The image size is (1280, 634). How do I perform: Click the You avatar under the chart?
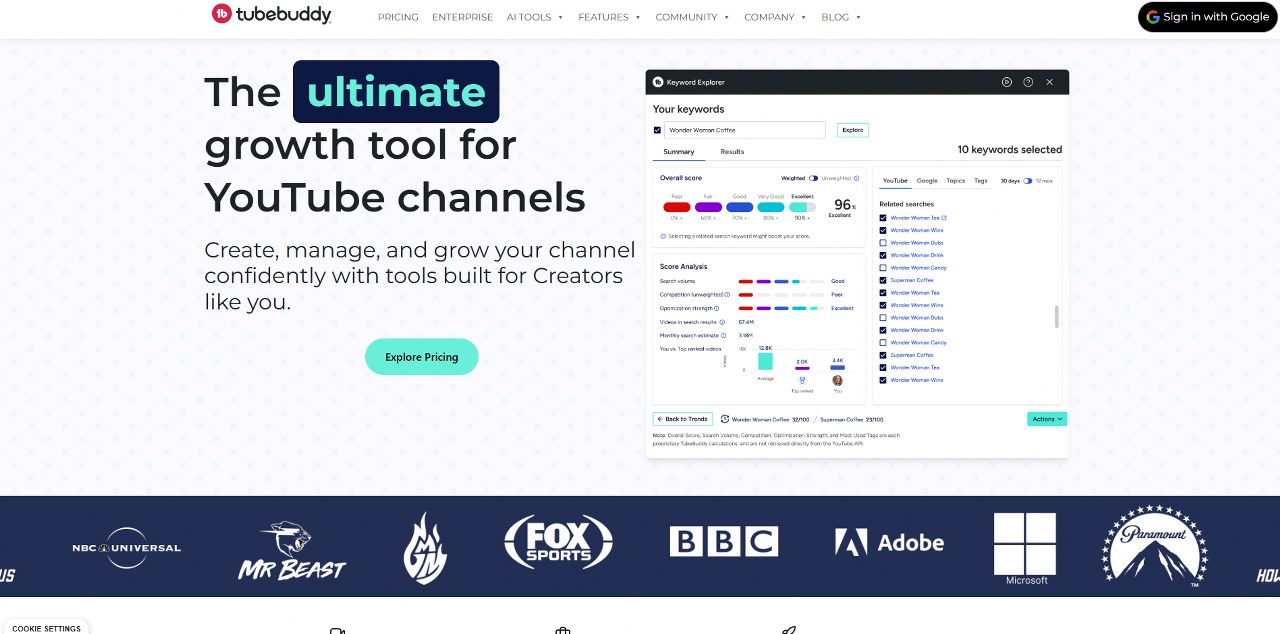[837, 380]
